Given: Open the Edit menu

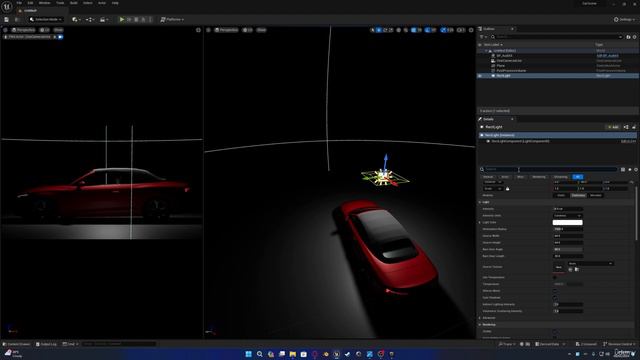Looking at the screenshot, I should pyautogui.click(x=30, y=3).
